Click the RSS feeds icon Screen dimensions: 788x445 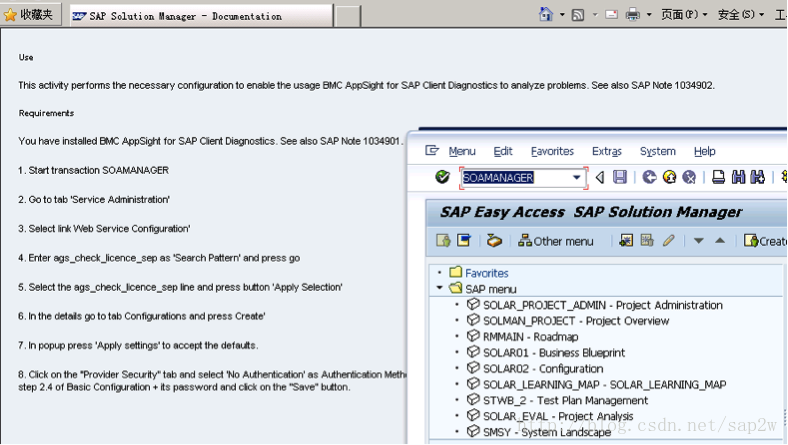(x=578, y=15)
